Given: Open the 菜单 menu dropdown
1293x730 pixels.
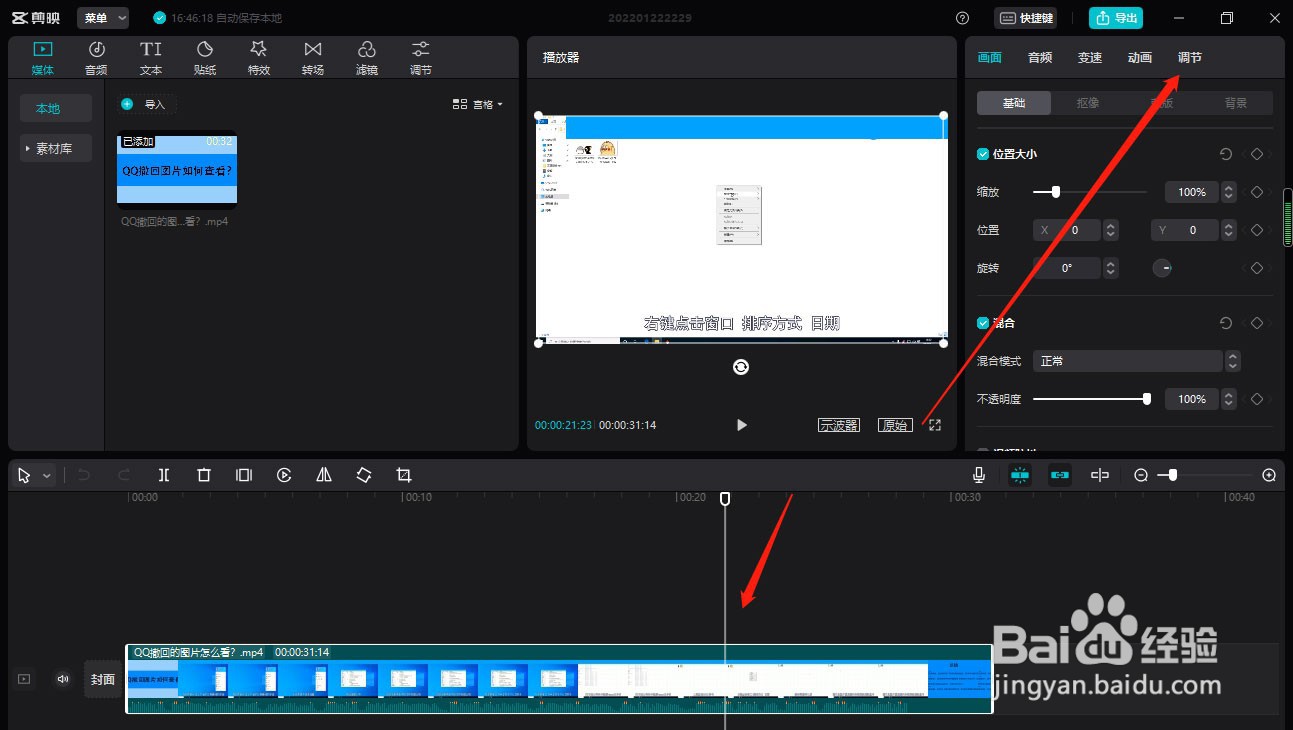Looking at the screenshot, I should pos(103,18).
